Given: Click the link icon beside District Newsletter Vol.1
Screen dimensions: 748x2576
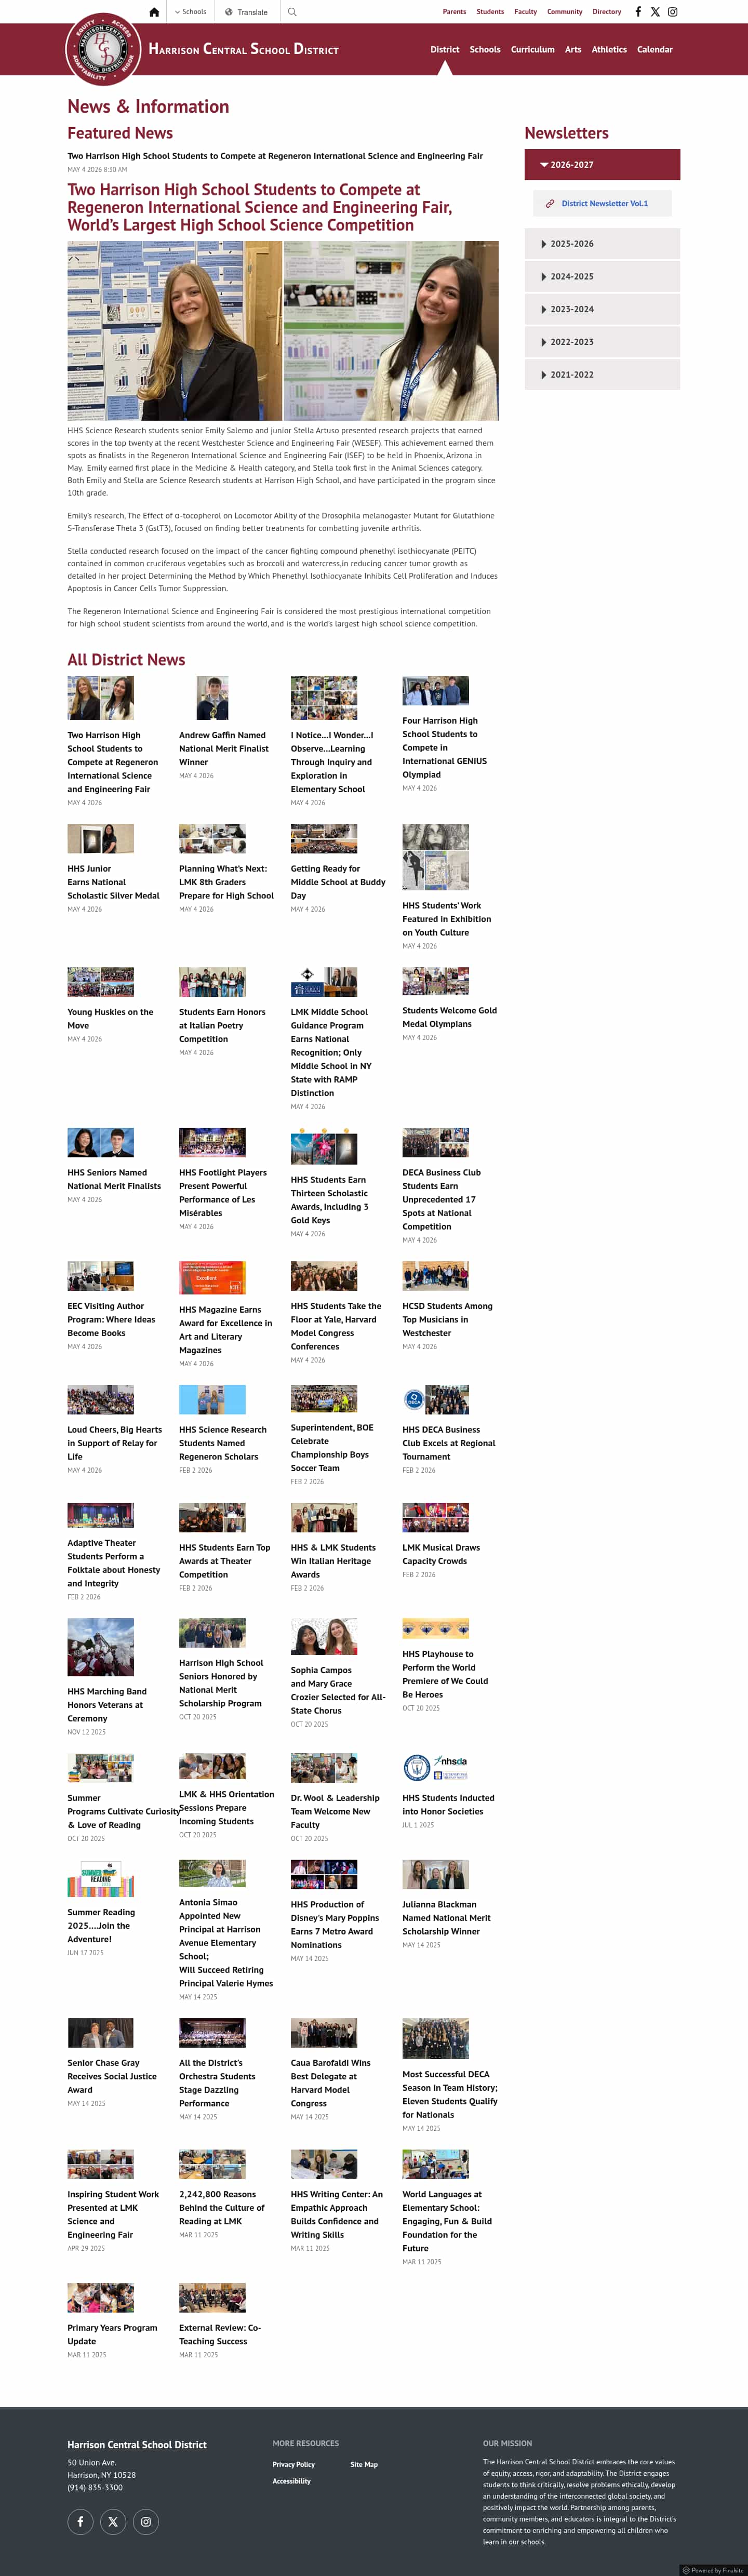Looking at the screenshot, I should 550,204.
